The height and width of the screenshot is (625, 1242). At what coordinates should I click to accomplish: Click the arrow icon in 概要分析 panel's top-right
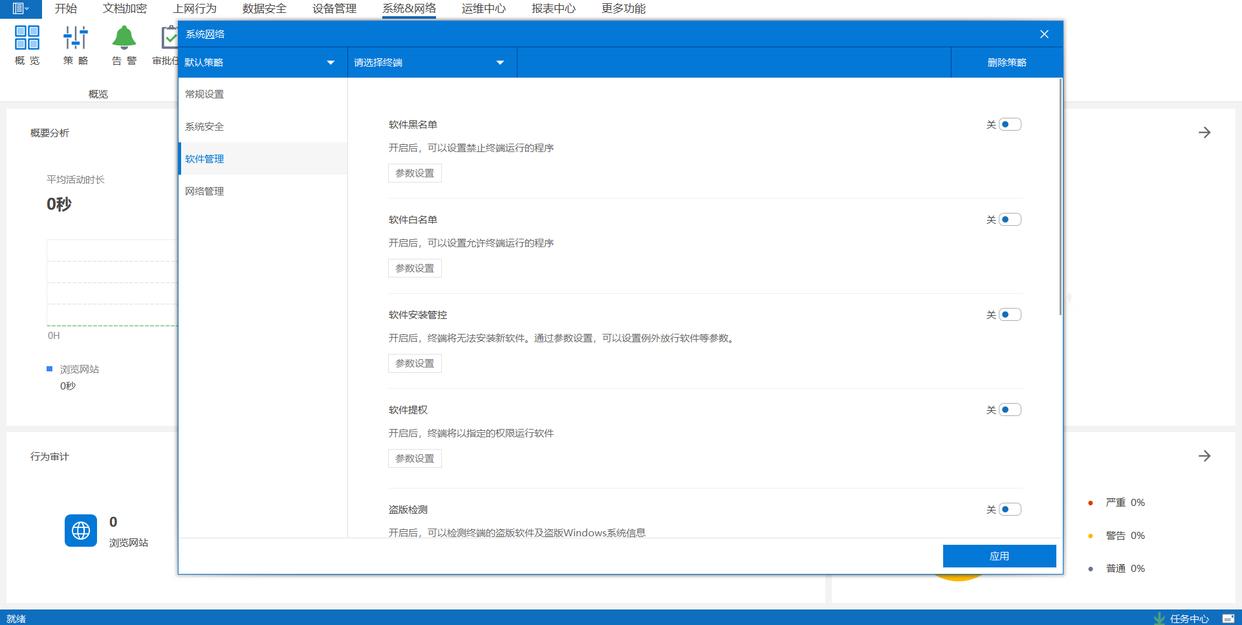tap(1204, 132)
